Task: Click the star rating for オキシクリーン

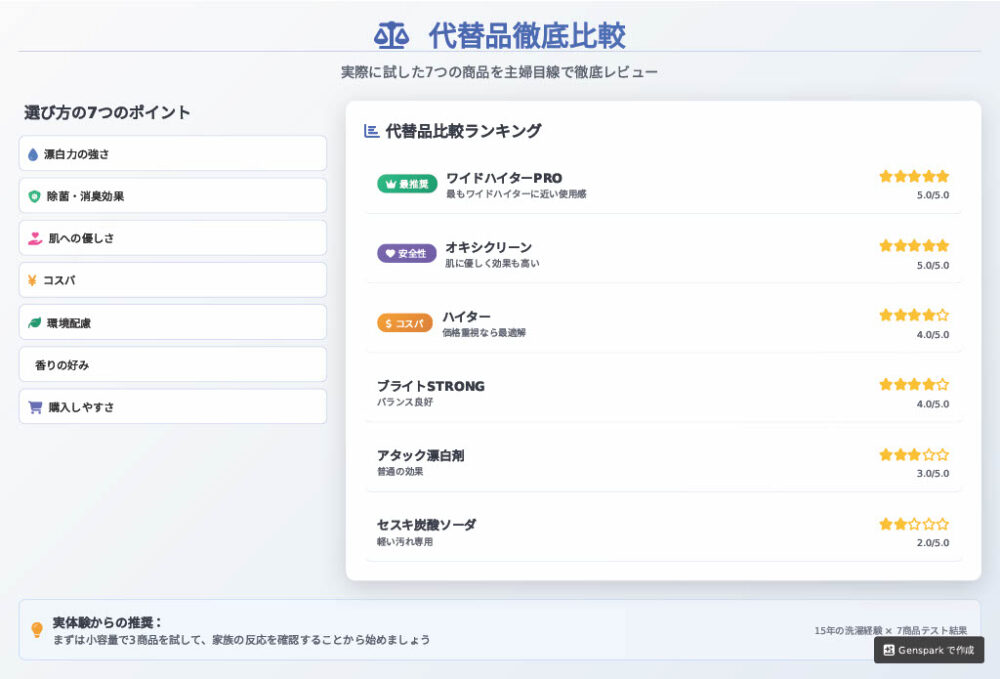Action: tap(914, 246)
